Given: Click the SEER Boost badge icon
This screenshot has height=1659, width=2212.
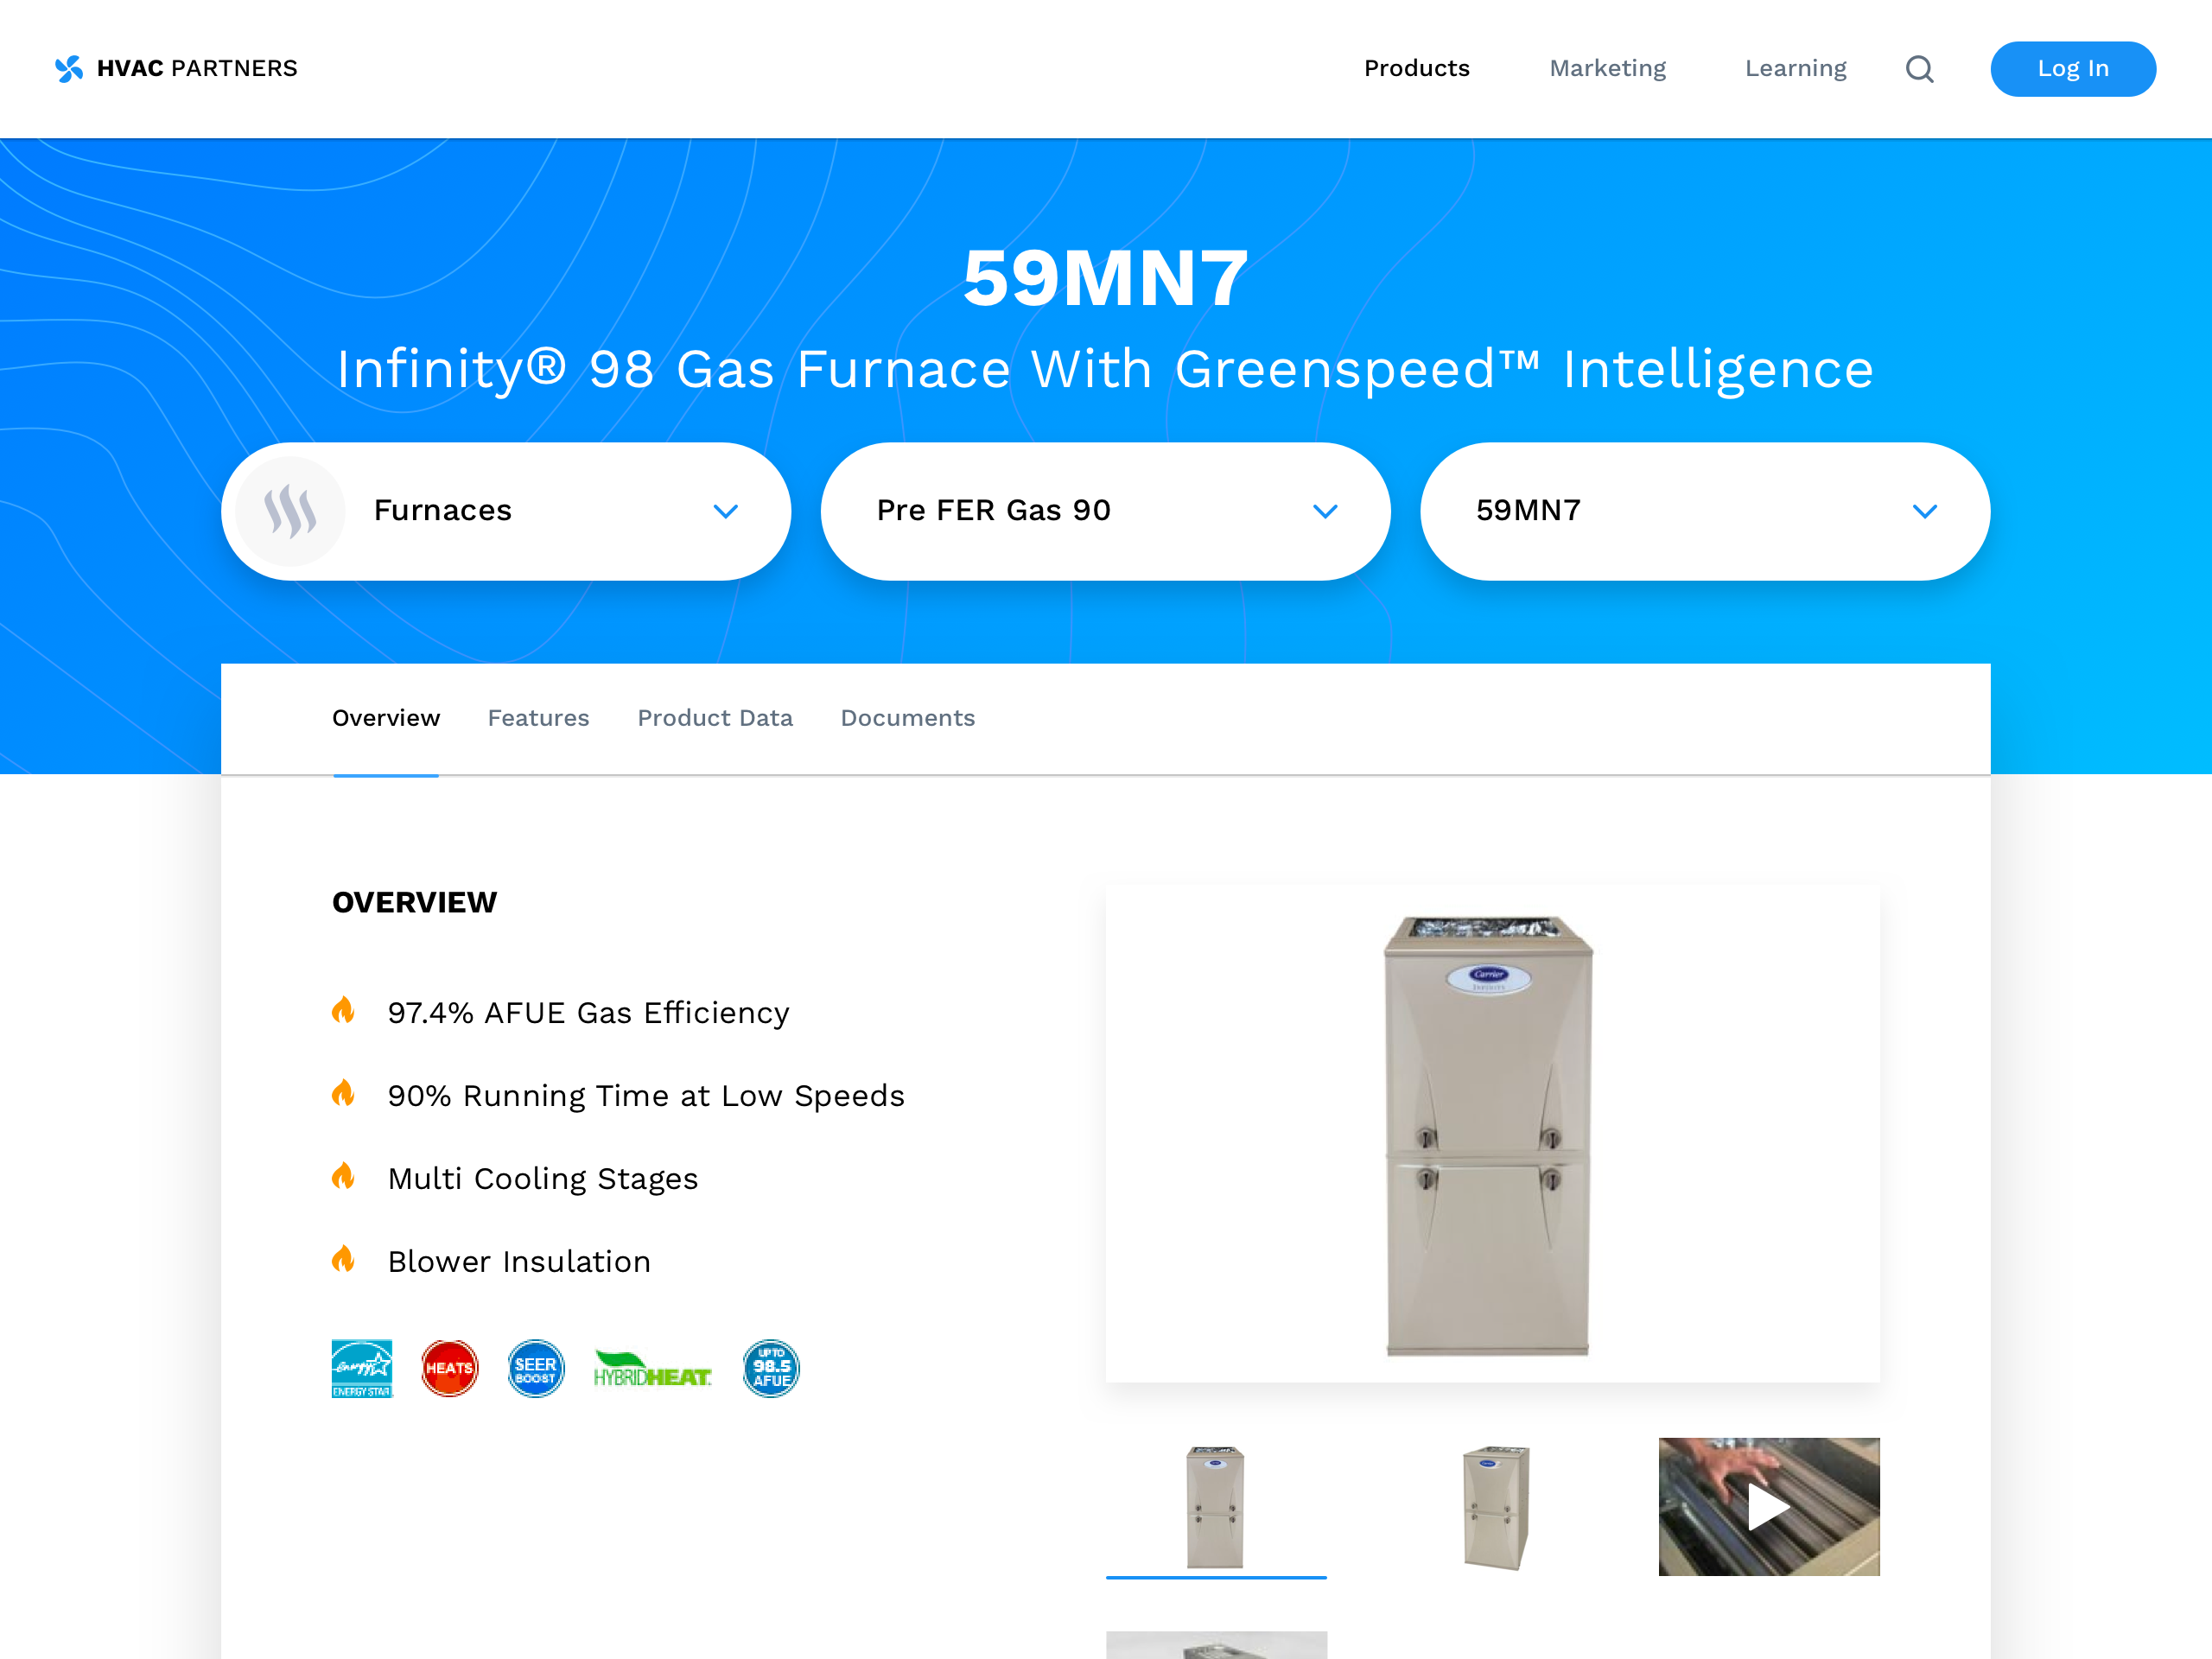Looking at the screenshot, I should 536,1368.
